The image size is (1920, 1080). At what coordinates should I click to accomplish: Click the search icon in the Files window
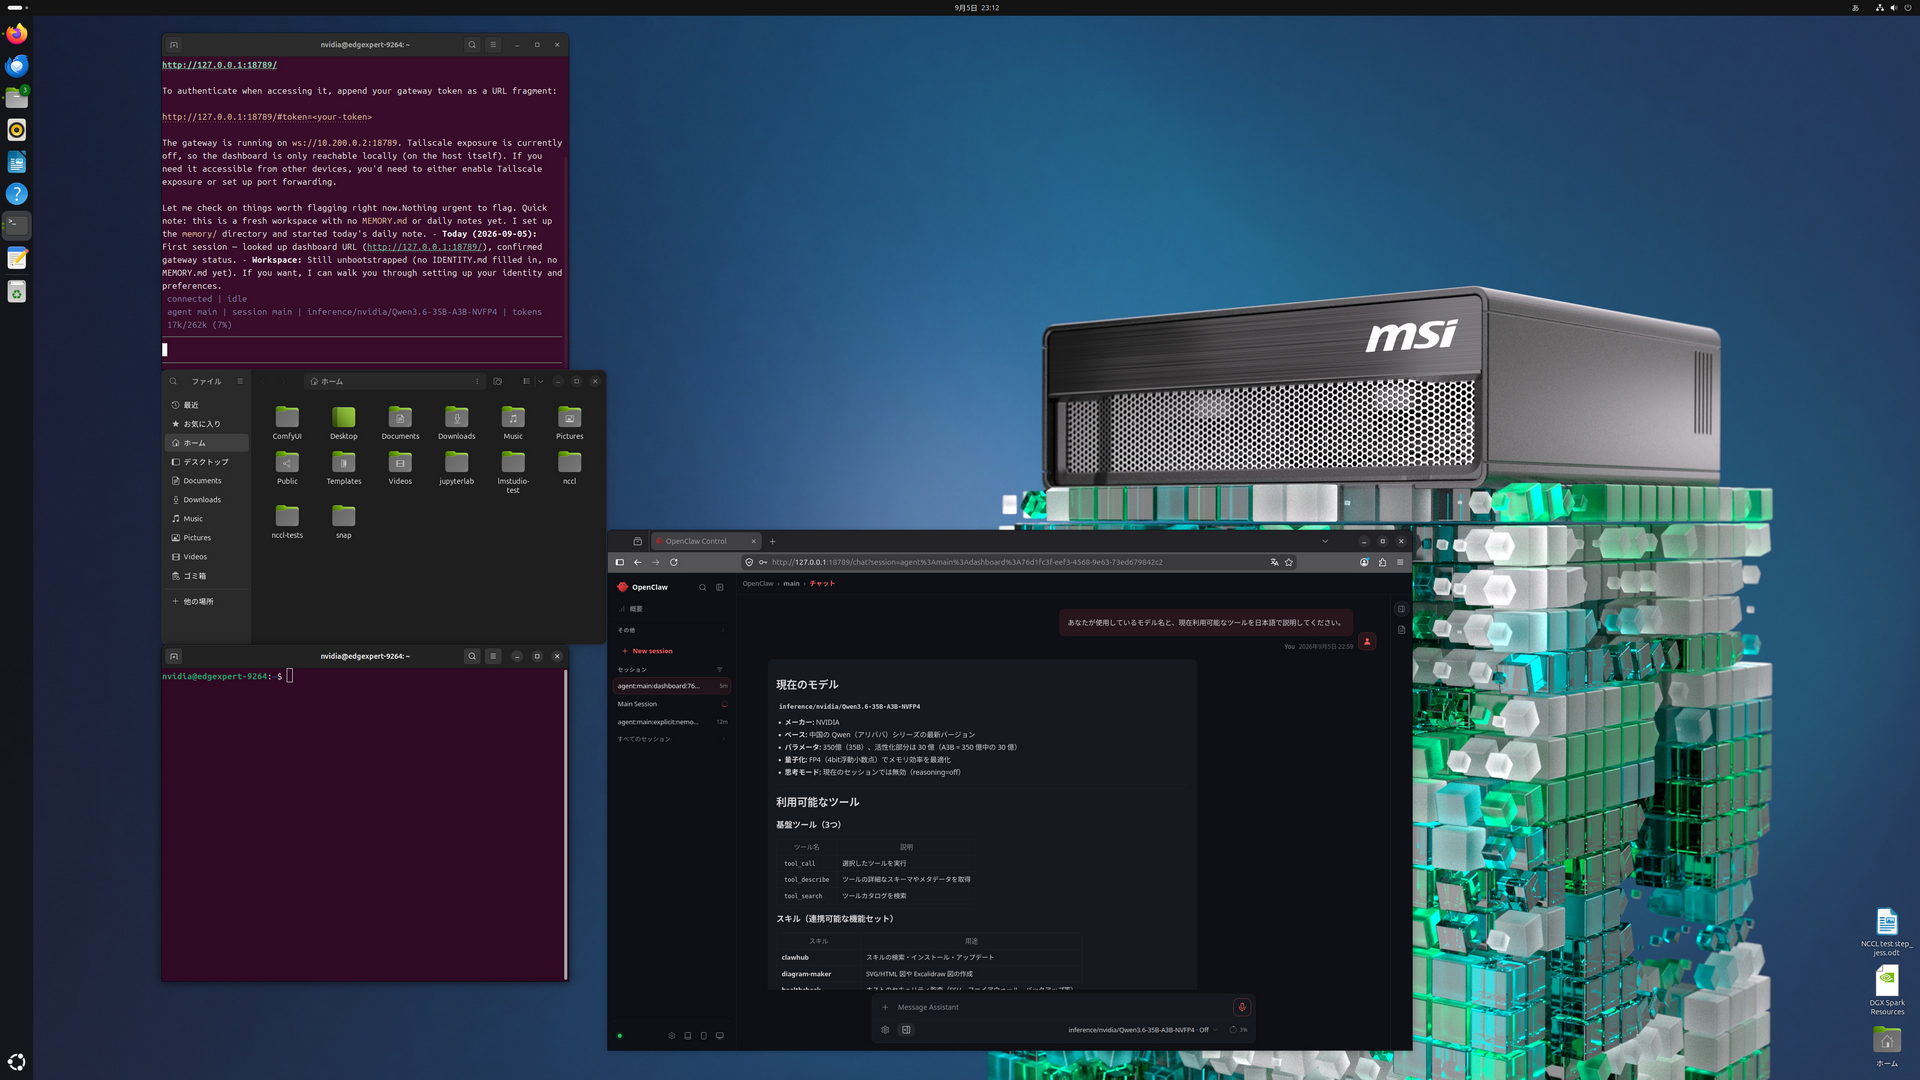pos(173,381)
